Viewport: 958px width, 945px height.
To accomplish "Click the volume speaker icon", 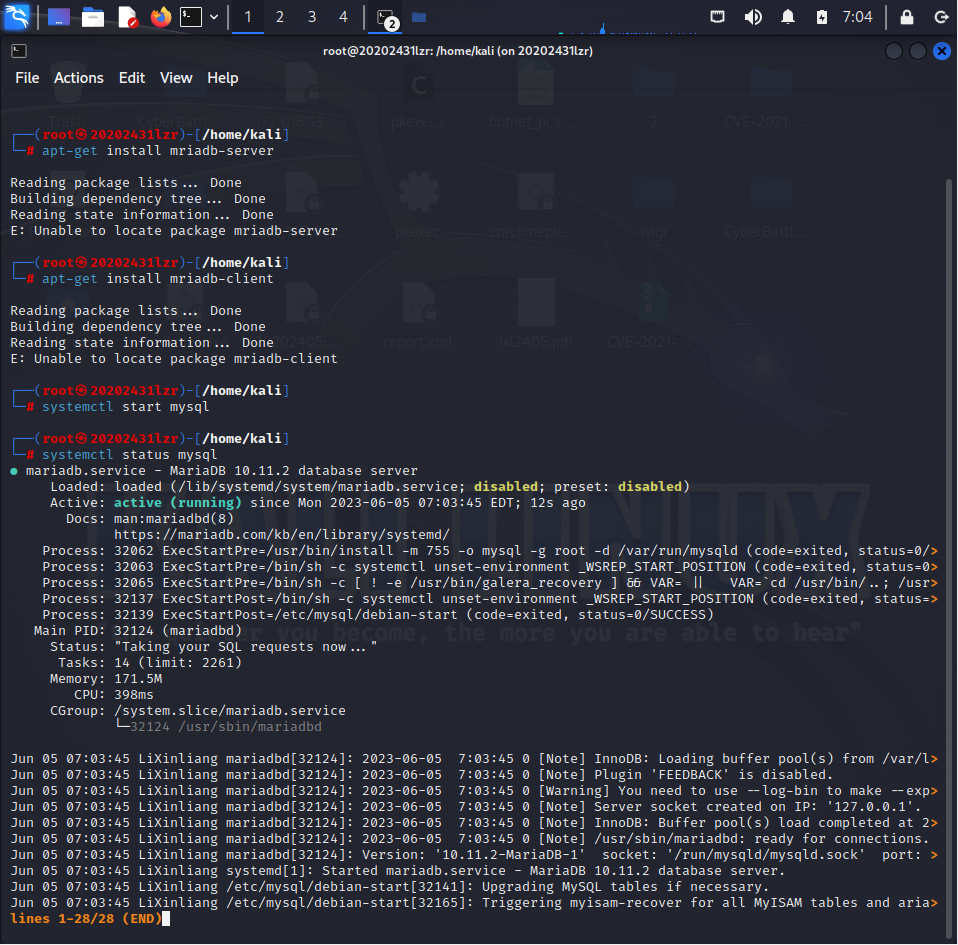I will click(x=753, y=16).
